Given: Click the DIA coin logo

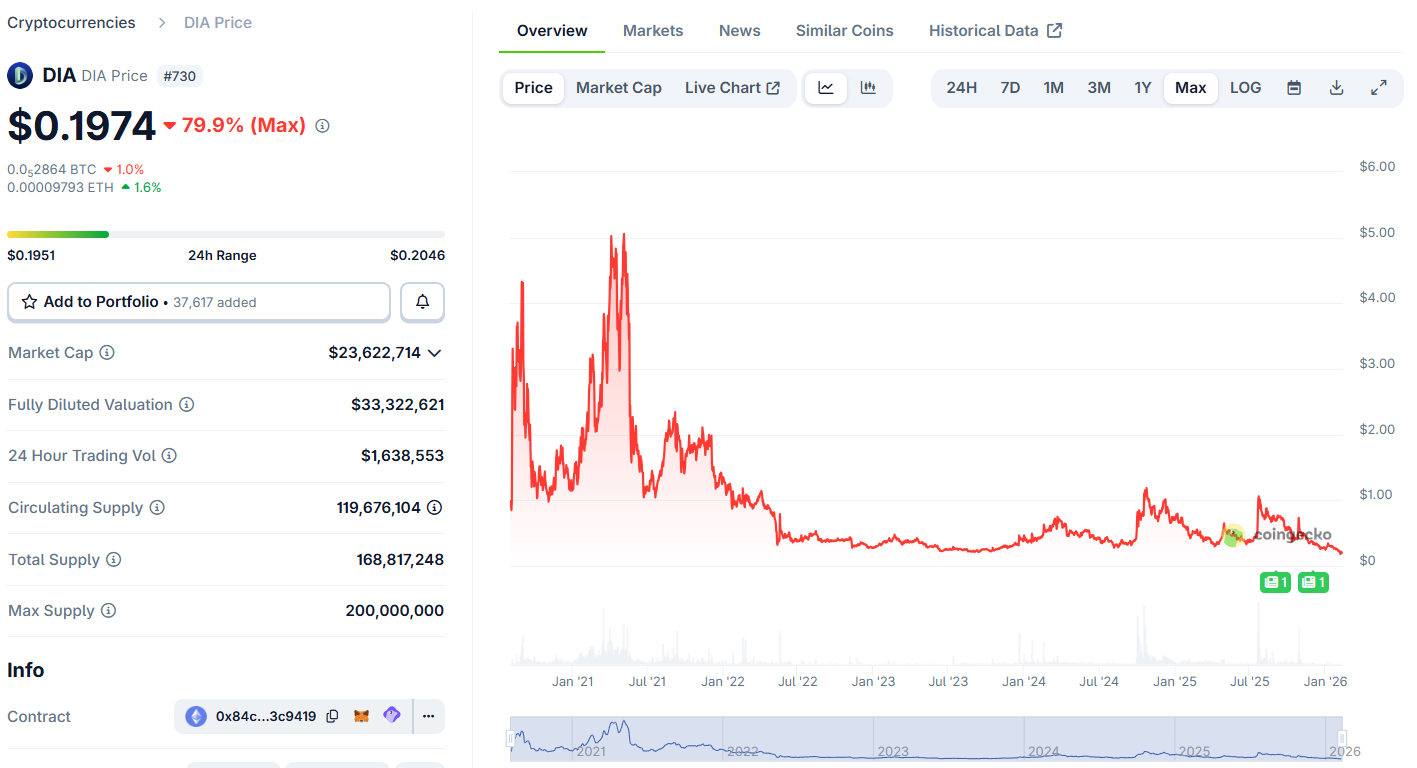Looking at the screenshot, I should pyautogui.click(x=20, y=75).
